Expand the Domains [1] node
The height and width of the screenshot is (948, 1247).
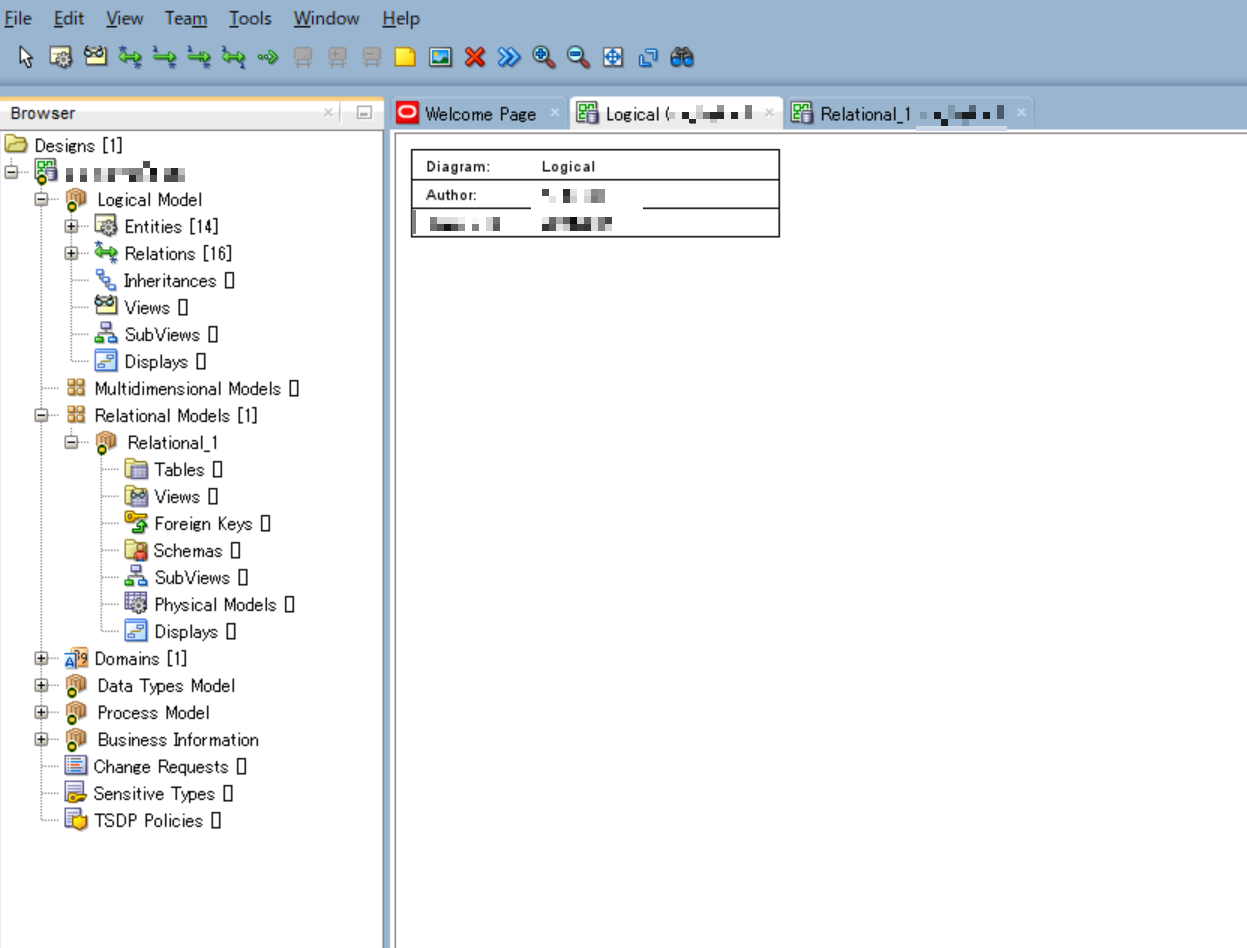click(x=41, y=658)
